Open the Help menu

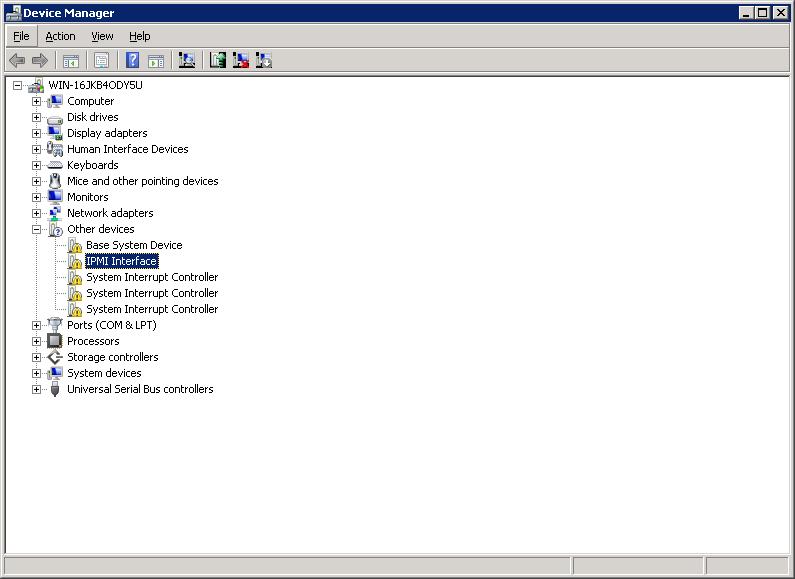click(139, 37)
